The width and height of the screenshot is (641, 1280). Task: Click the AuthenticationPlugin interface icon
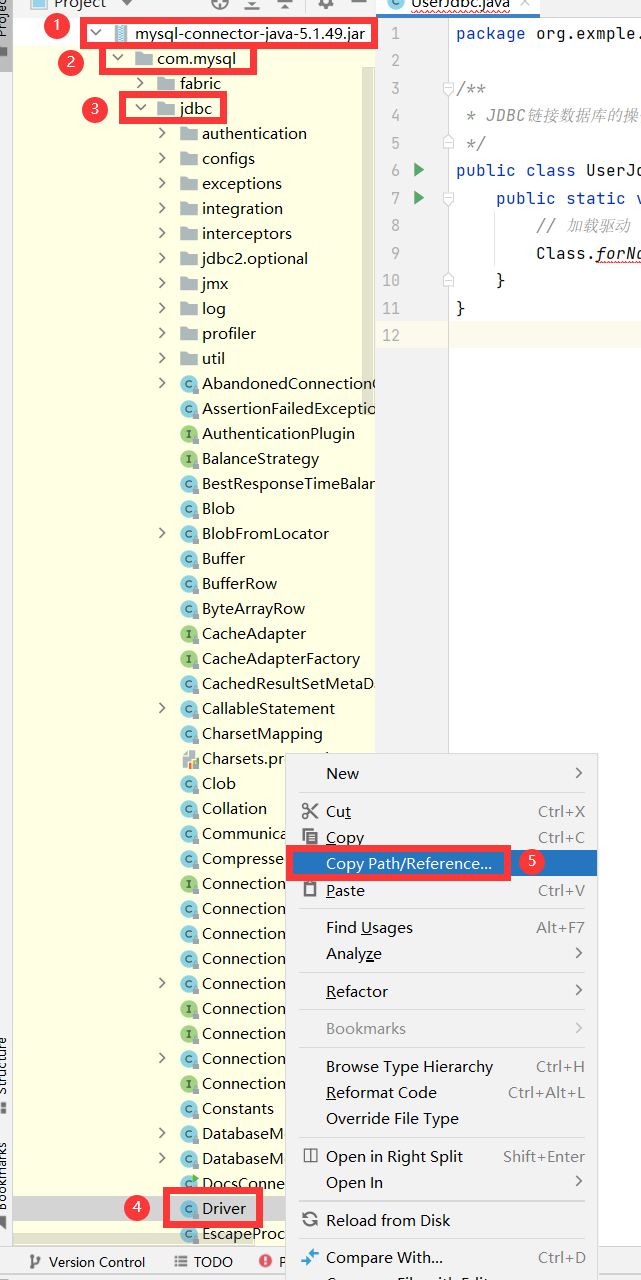[x=188, y=434]
